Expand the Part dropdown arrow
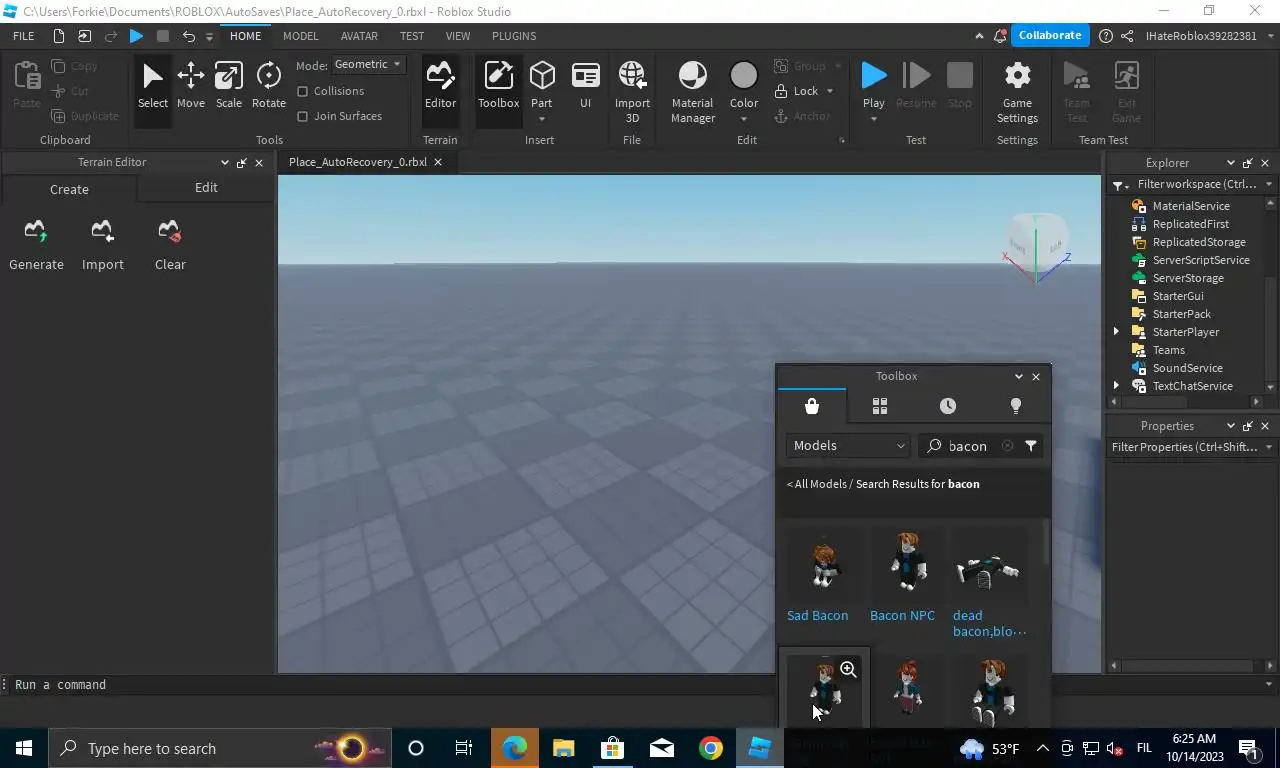Viewport: 1280px width, 768px height. point(542,119)
